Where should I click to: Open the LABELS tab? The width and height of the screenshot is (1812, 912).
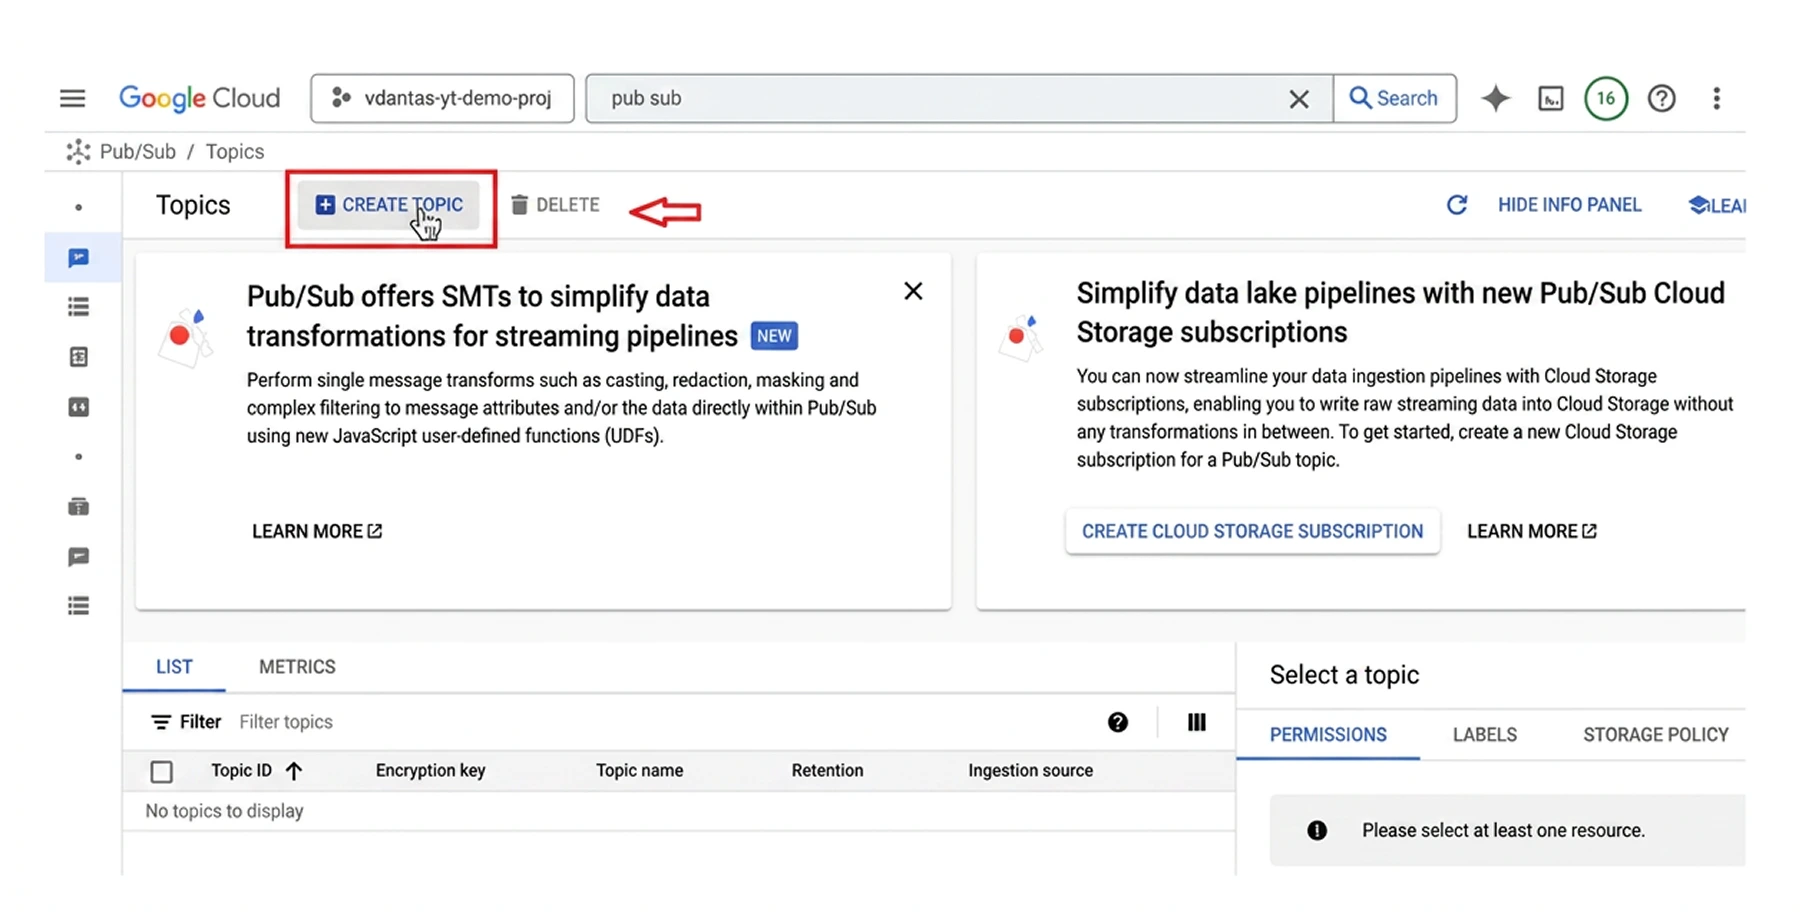[1484, 735]
